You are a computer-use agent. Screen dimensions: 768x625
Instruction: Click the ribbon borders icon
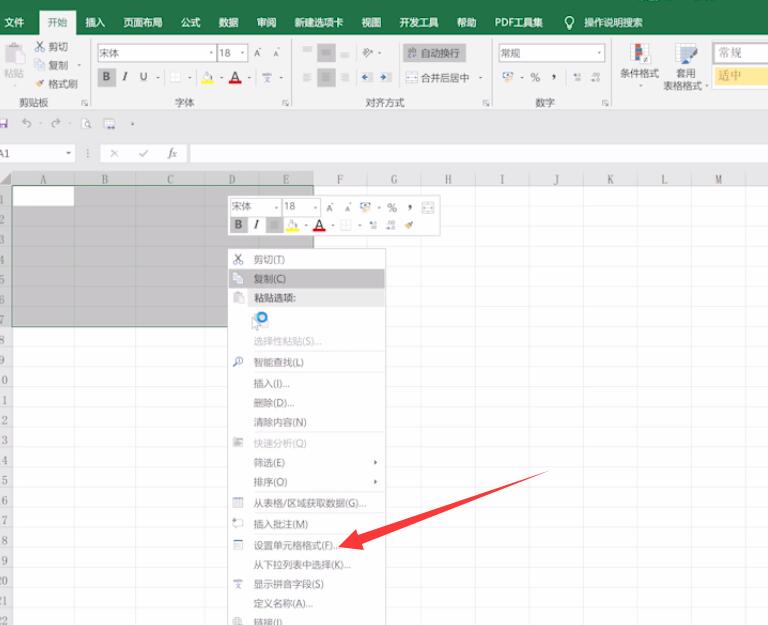click(175, 77)
